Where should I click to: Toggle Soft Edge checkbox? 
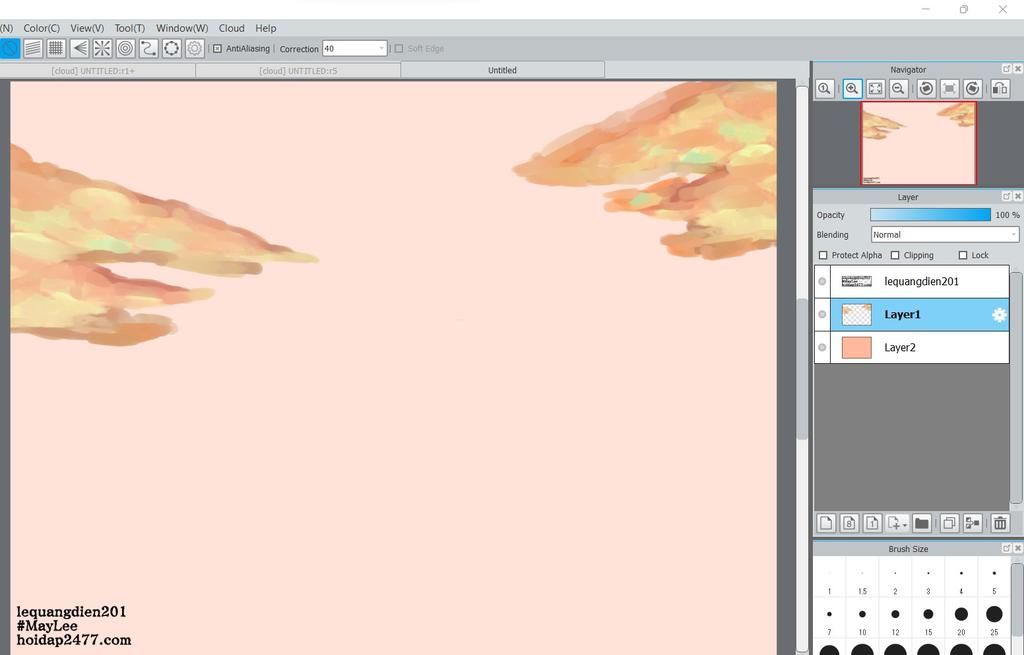coord(399,48)
